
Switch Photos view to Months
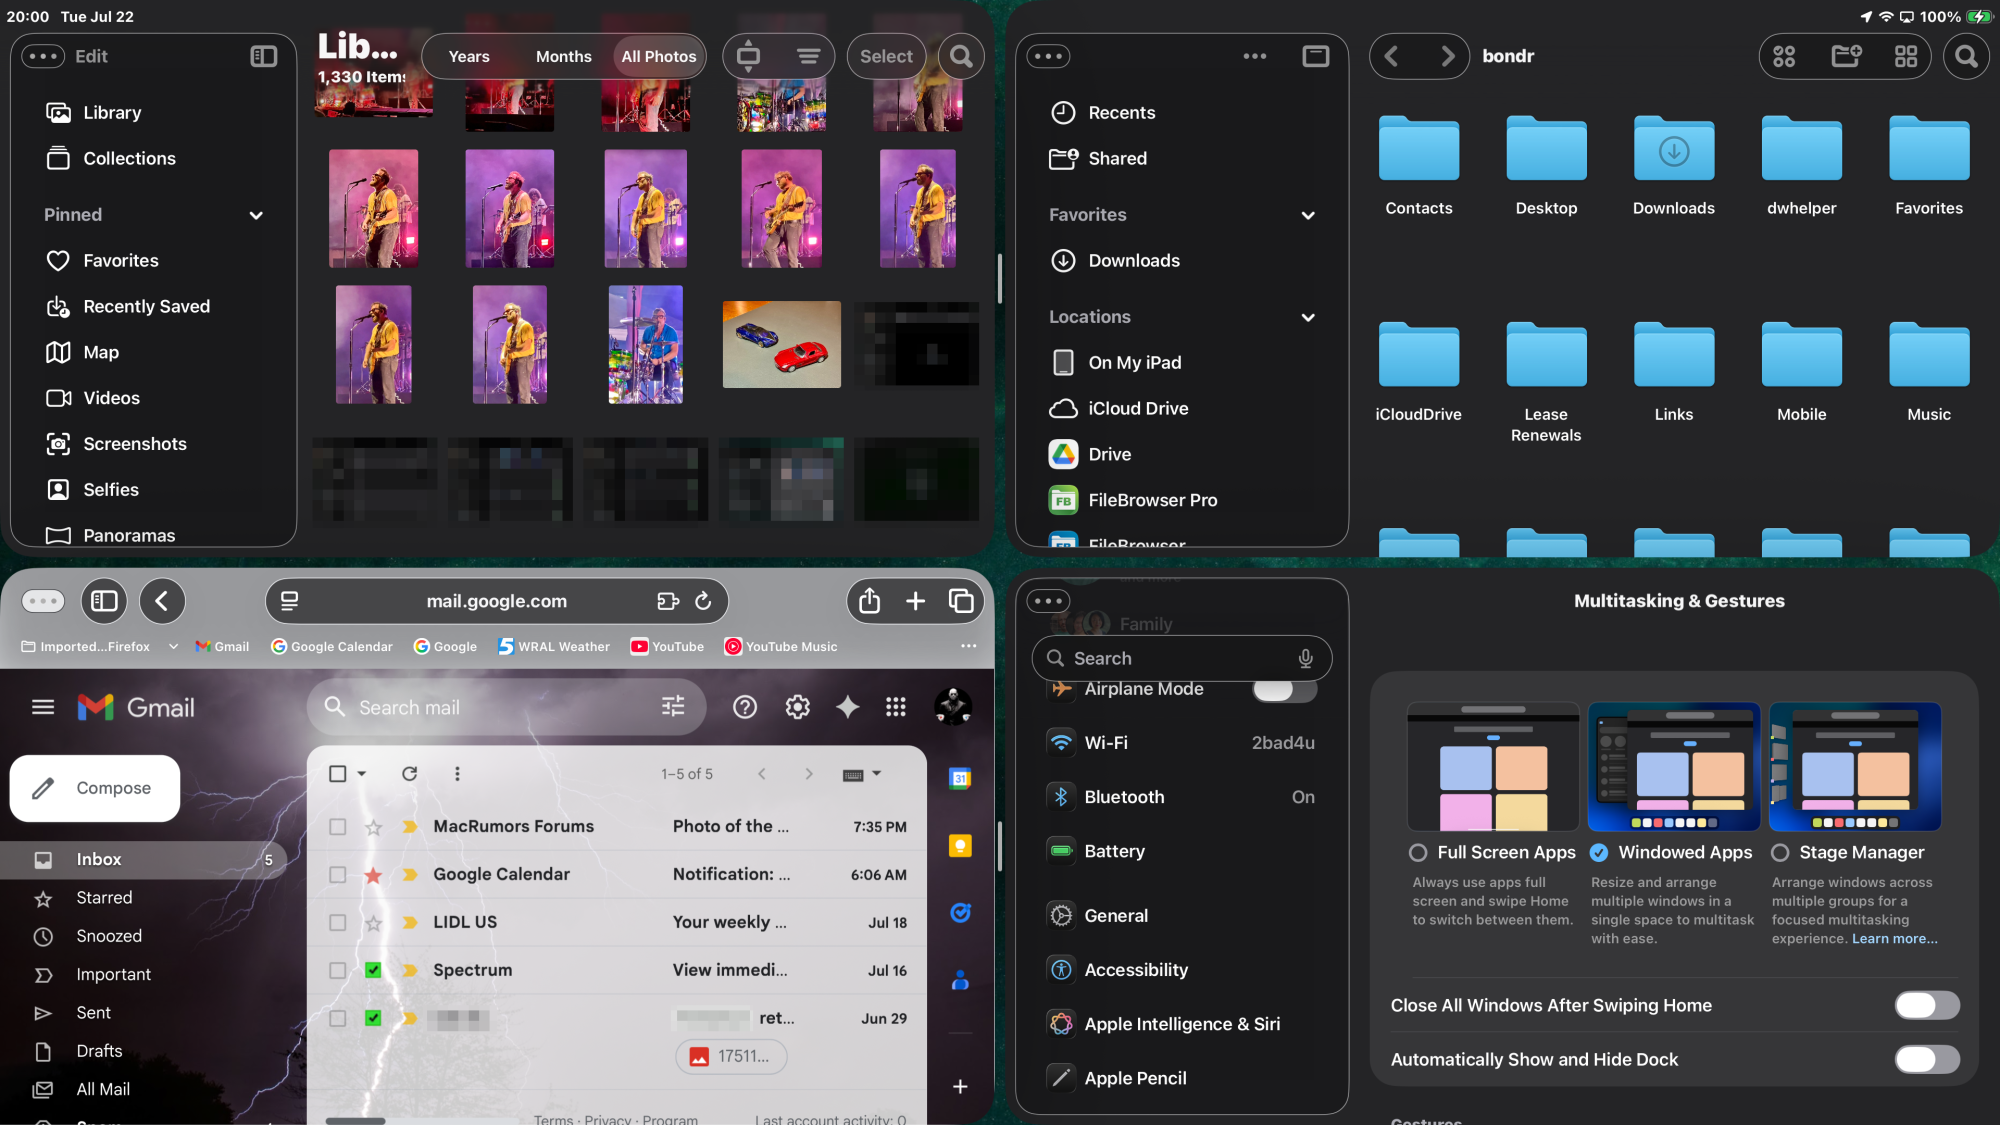[563, 56]
